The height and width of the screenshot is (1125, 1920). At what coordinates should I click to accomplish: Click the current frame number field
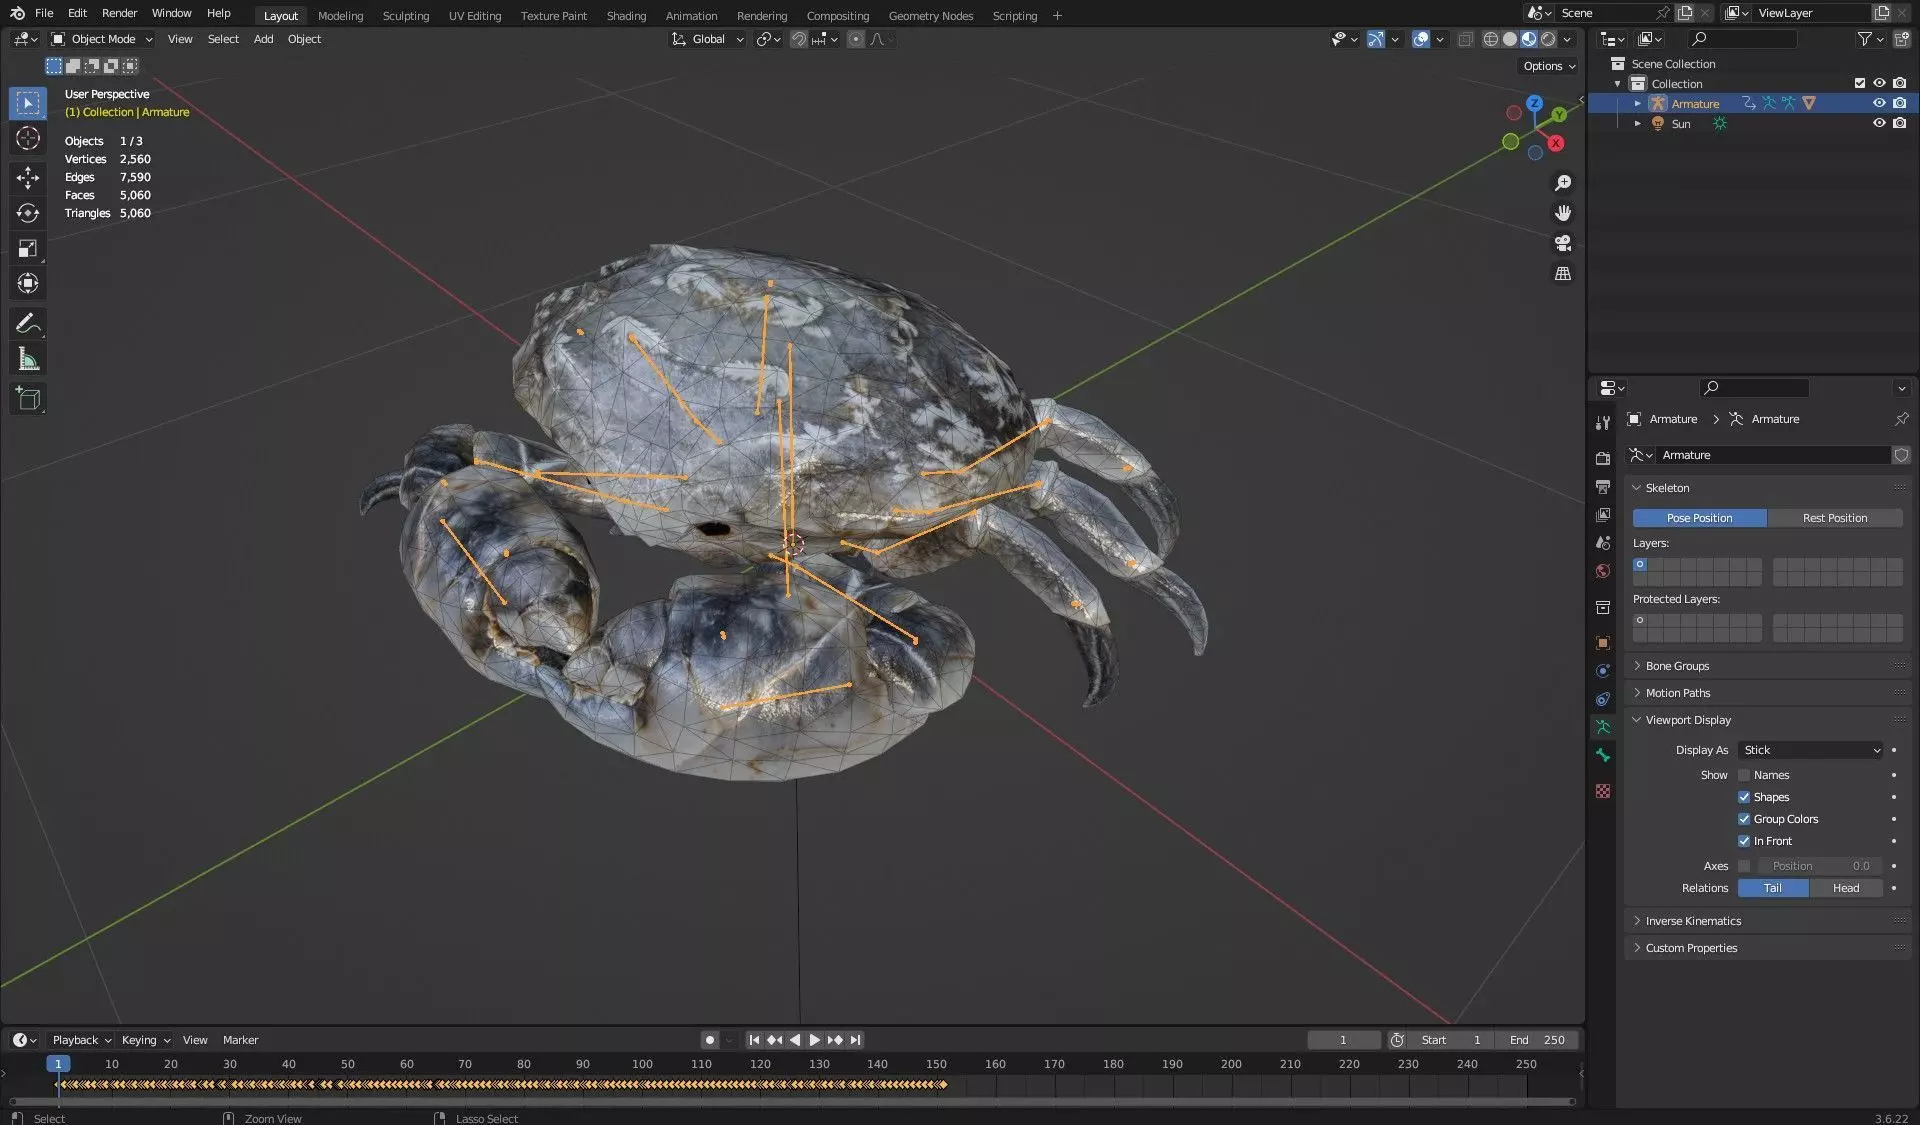(x=1343, y=1040)
